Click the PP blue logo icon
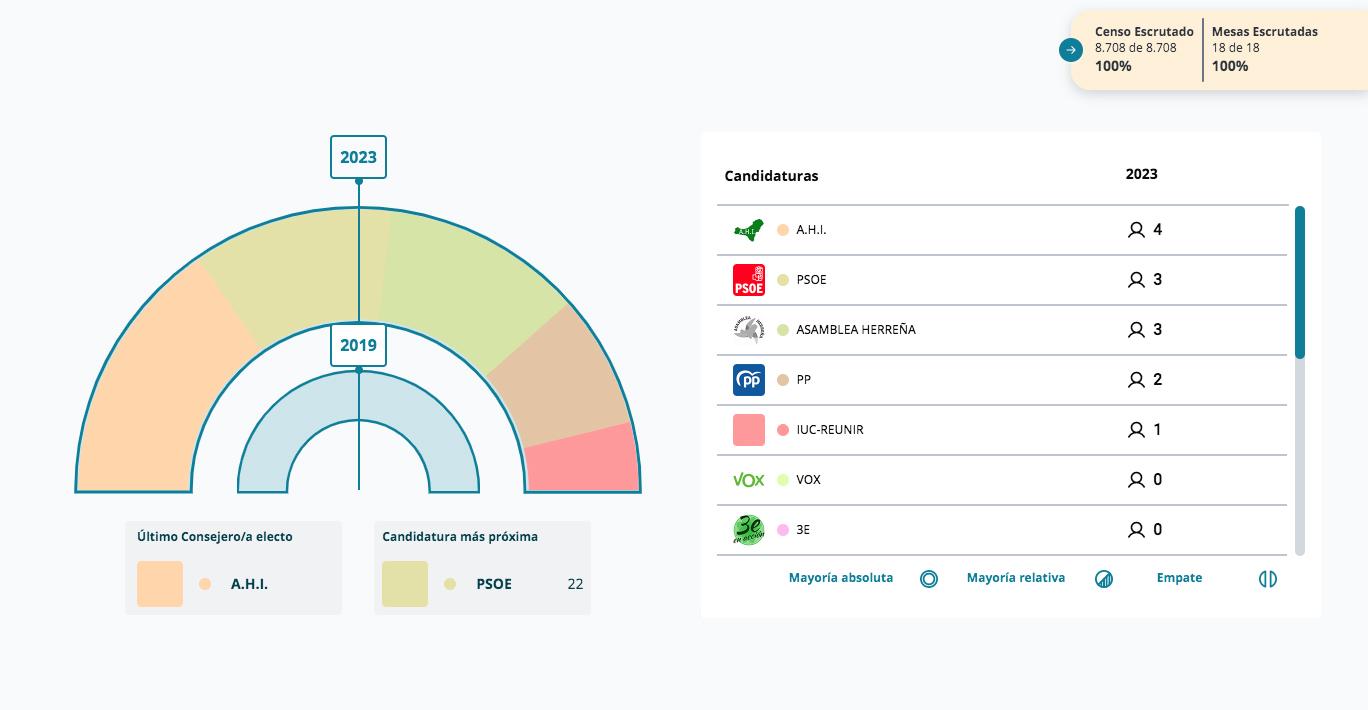This screenshot has height=710, width=1368. (748, 380)
